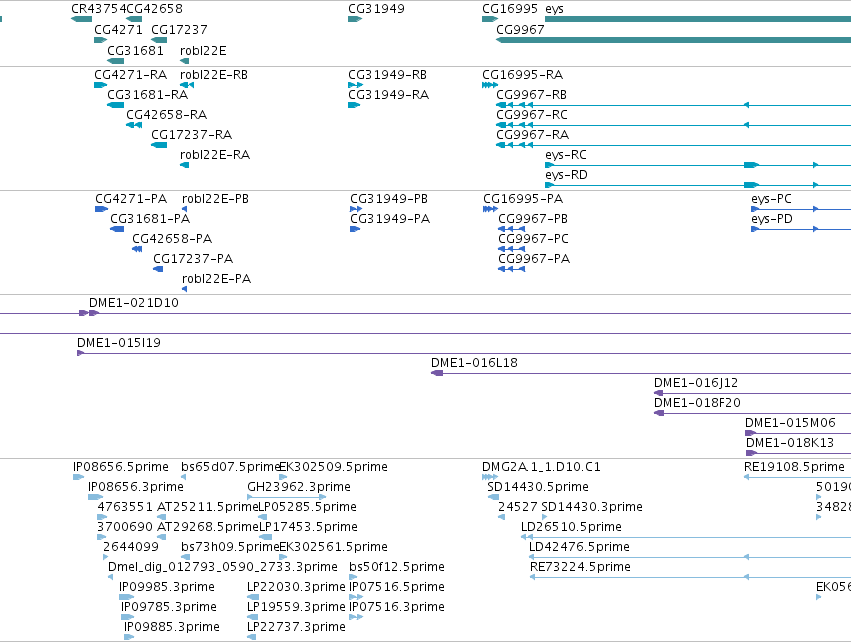This screenshot has height=642, width=851.
Task: Click transcript eys-RD
Action: tap(566, 175)
